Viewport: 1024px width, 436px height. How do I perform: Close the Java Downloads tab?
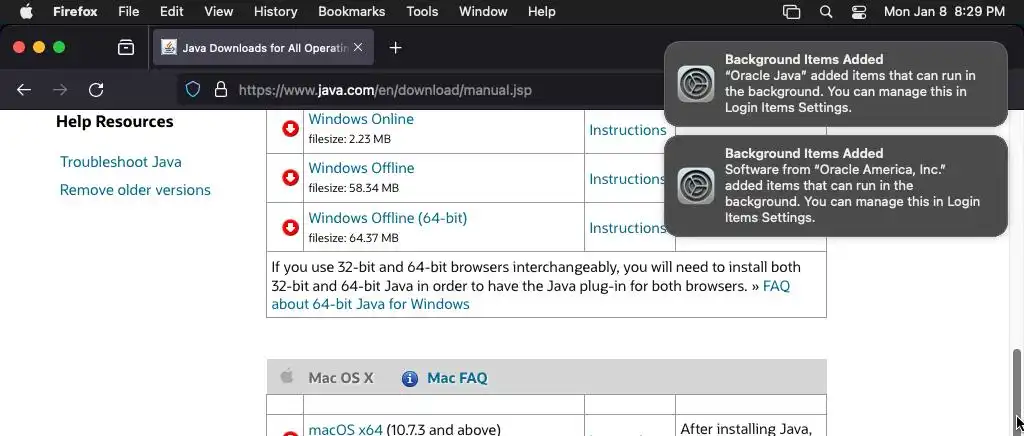358,48
